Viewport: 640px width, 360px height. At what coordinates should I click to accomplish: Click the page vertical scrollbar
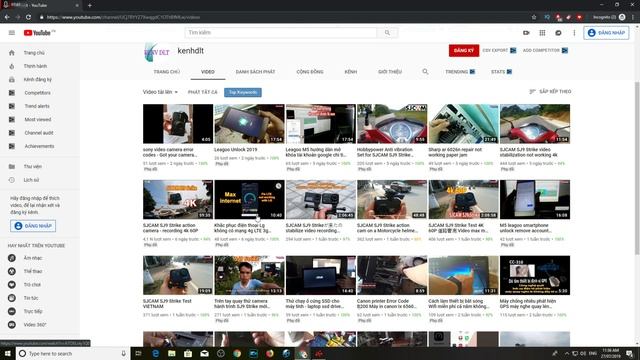[637, 167]
